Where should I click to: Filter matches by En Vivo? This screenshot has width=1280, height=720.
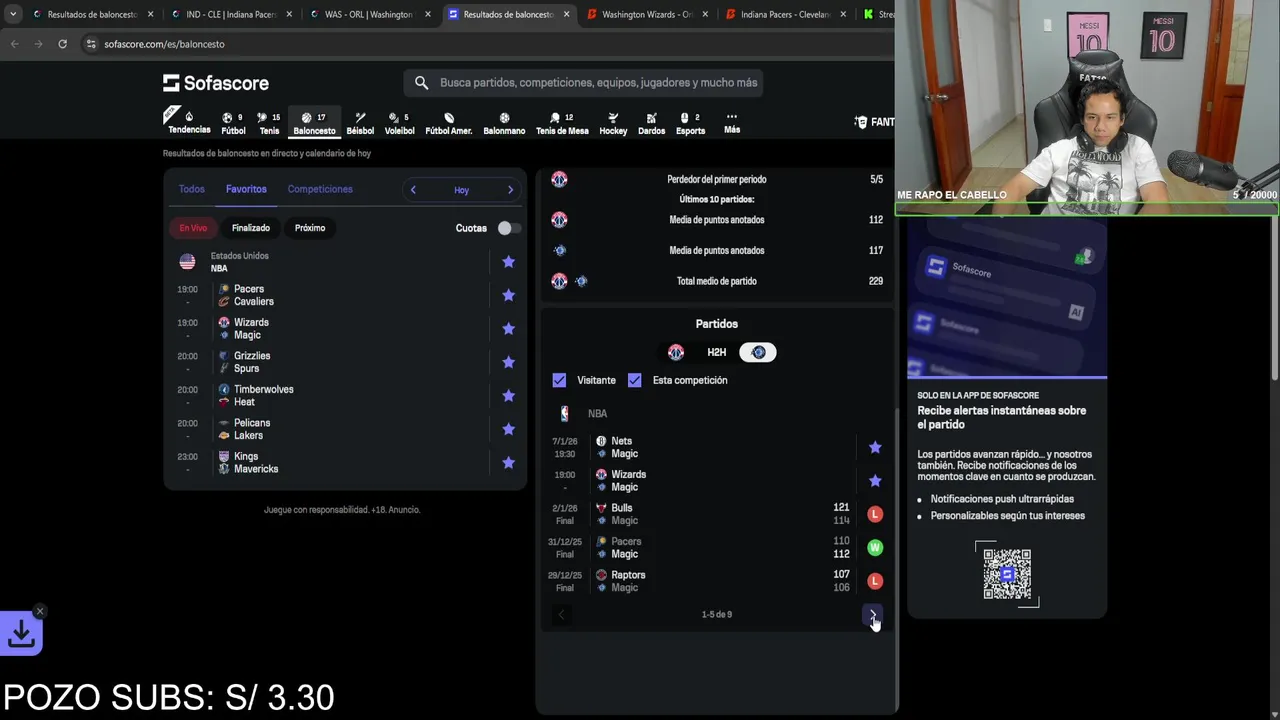(193, 228)
